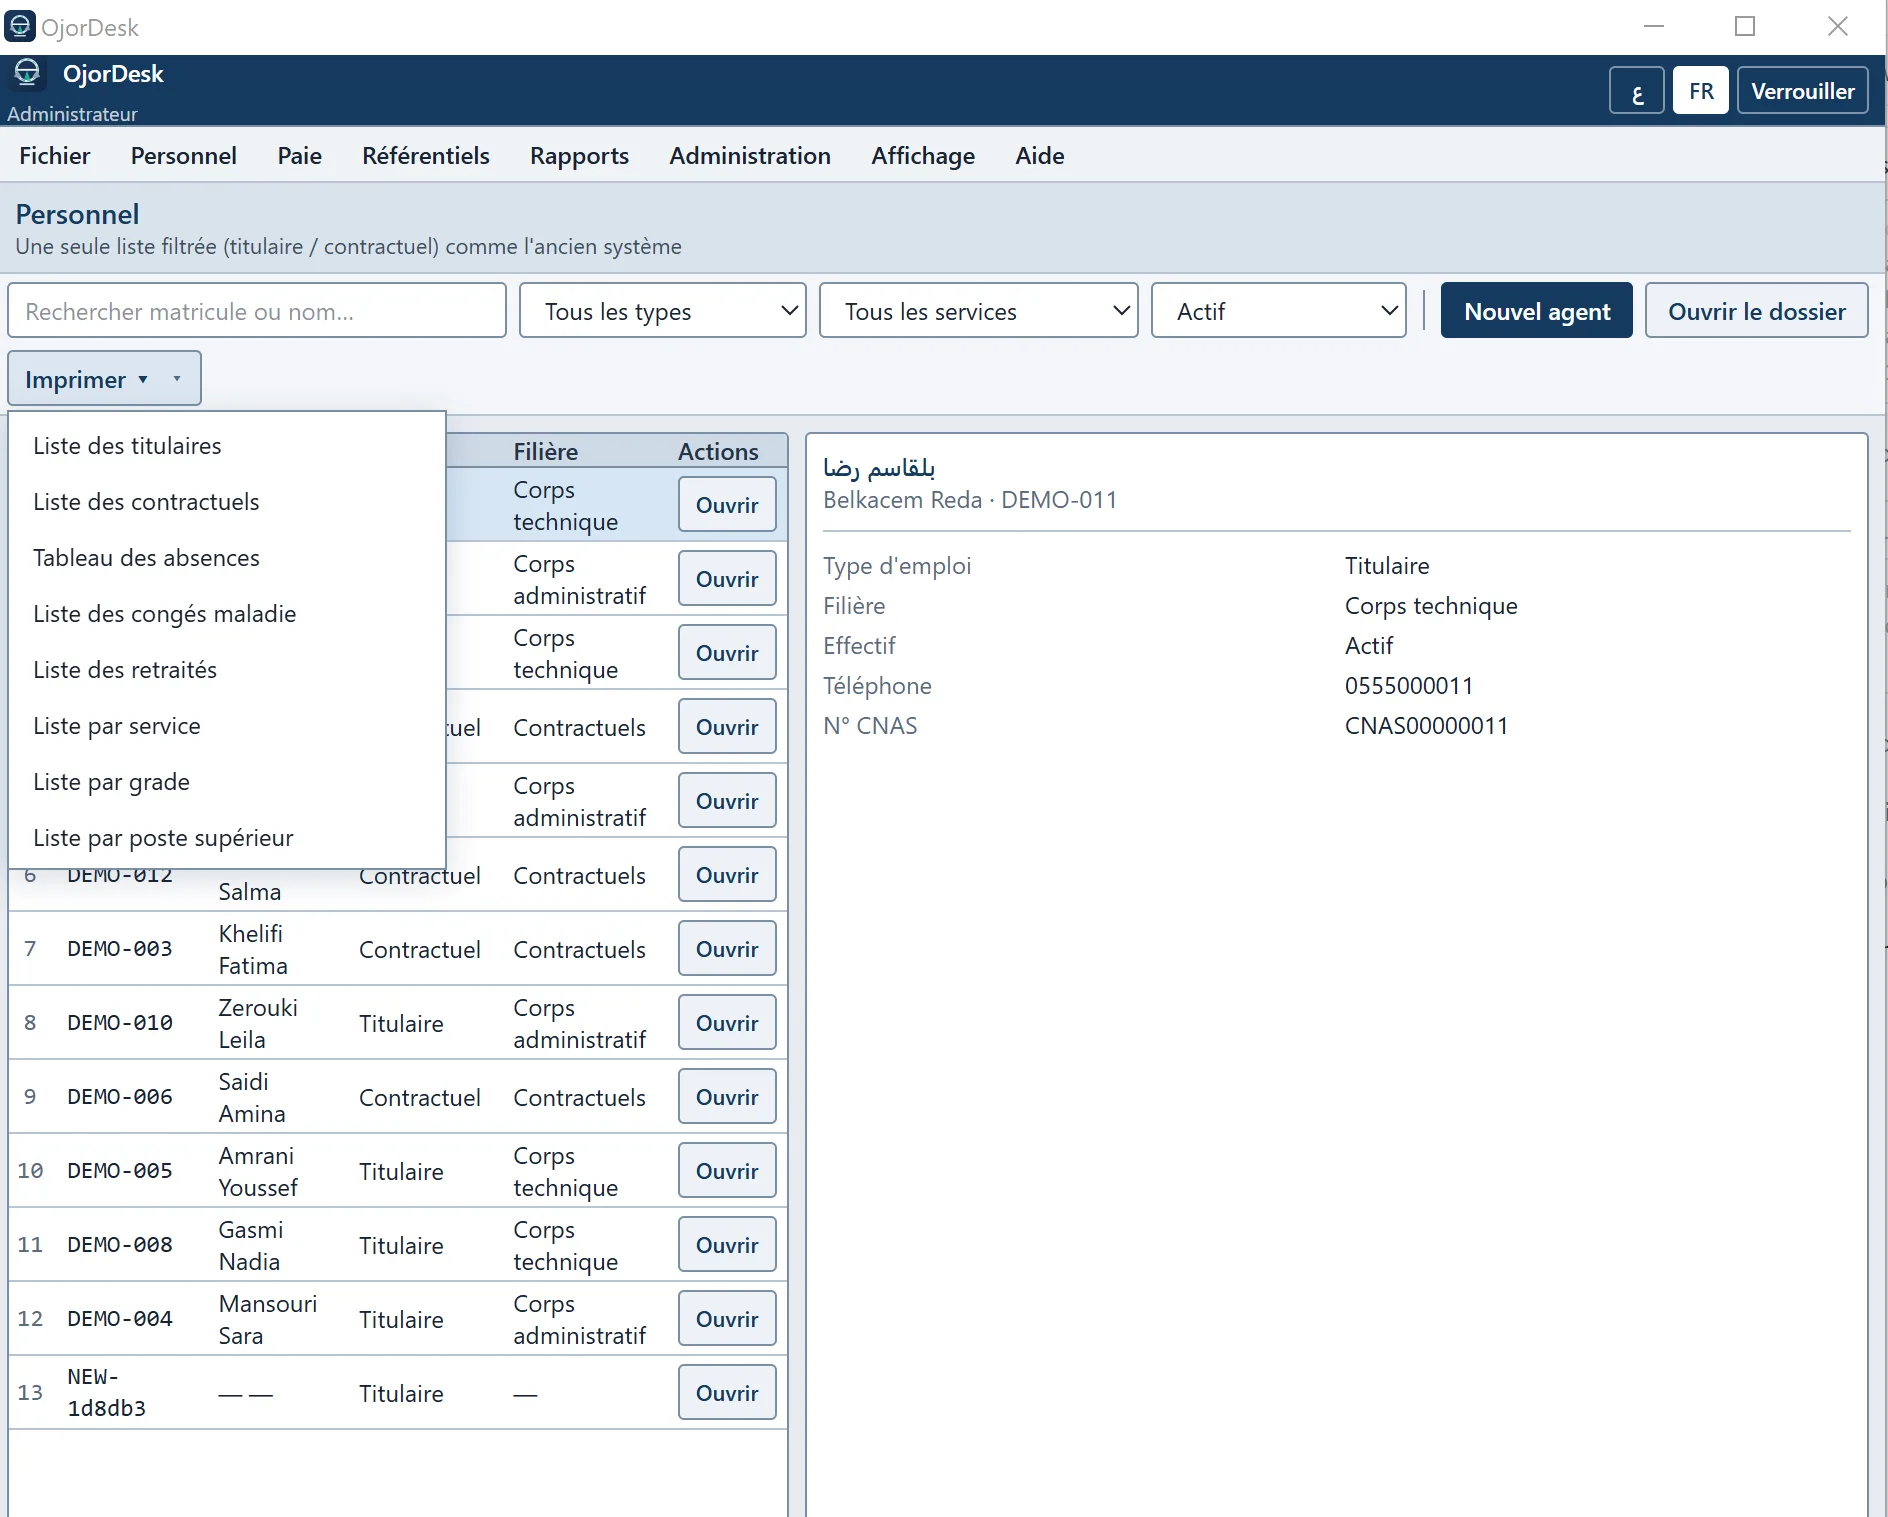Select the Mansouri Sara name cell
This screenshot has height=1517, width=1888.
pos(267,1319)
